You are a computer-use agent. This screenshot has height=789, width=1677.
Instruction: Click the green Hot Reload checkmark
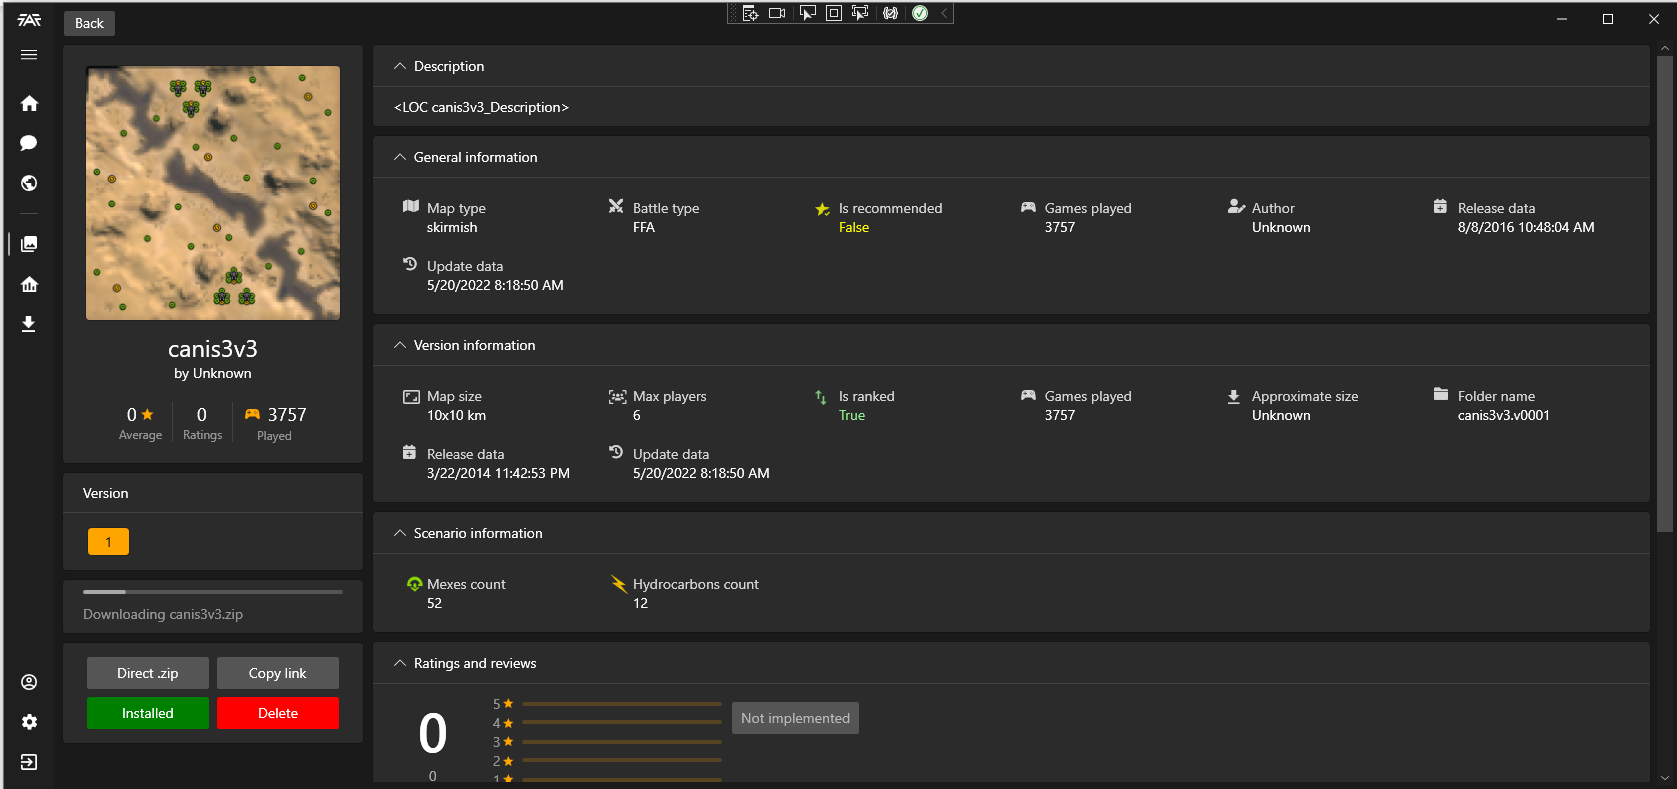coord(920,13)
